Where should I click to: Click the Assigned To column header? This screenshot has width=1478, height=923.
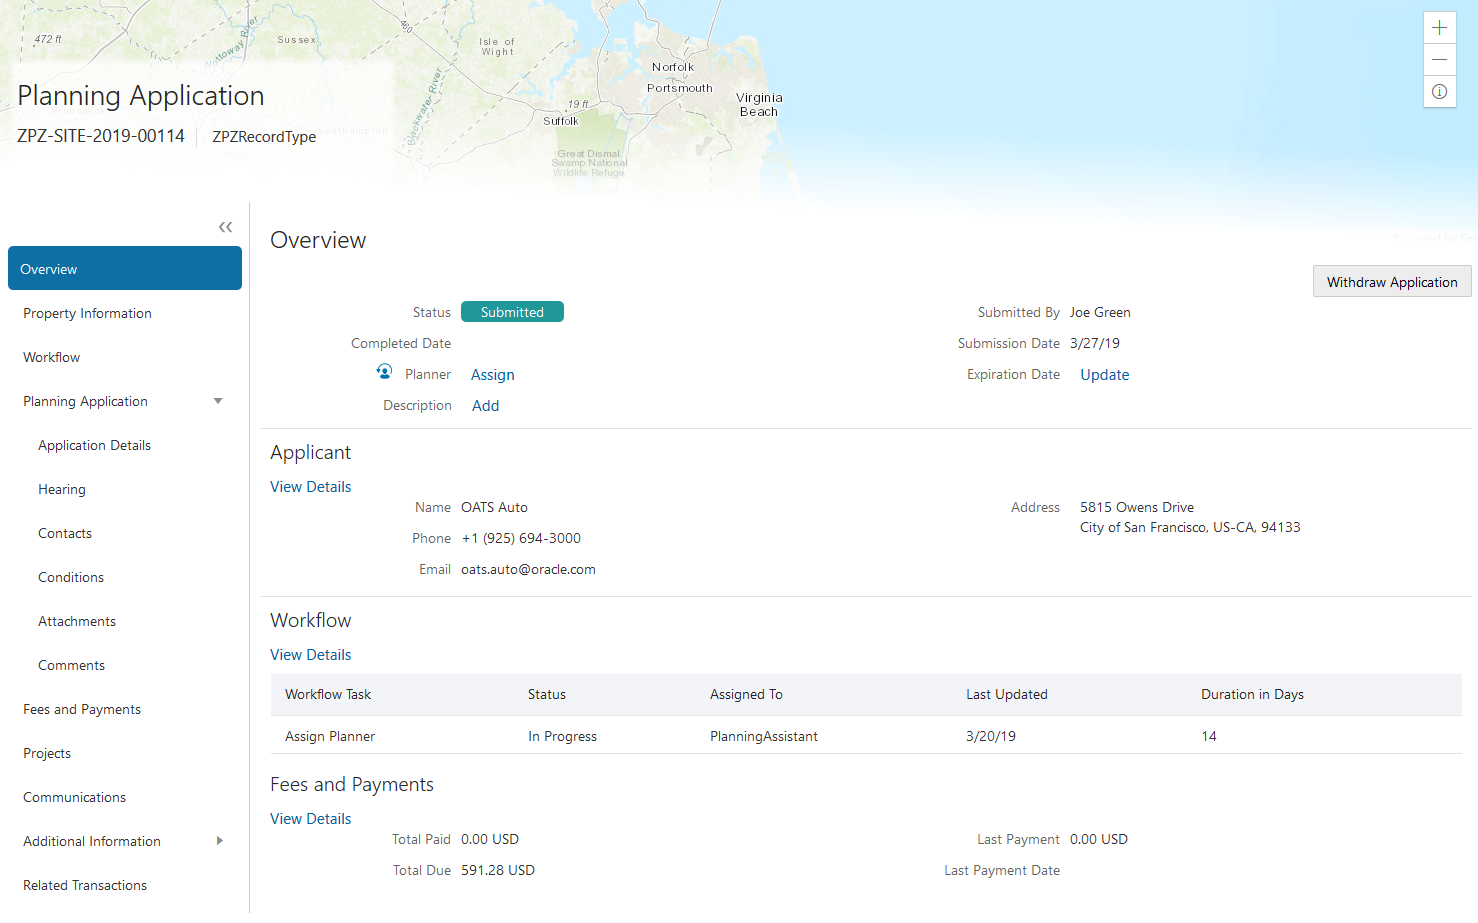(x=746, y=694)
